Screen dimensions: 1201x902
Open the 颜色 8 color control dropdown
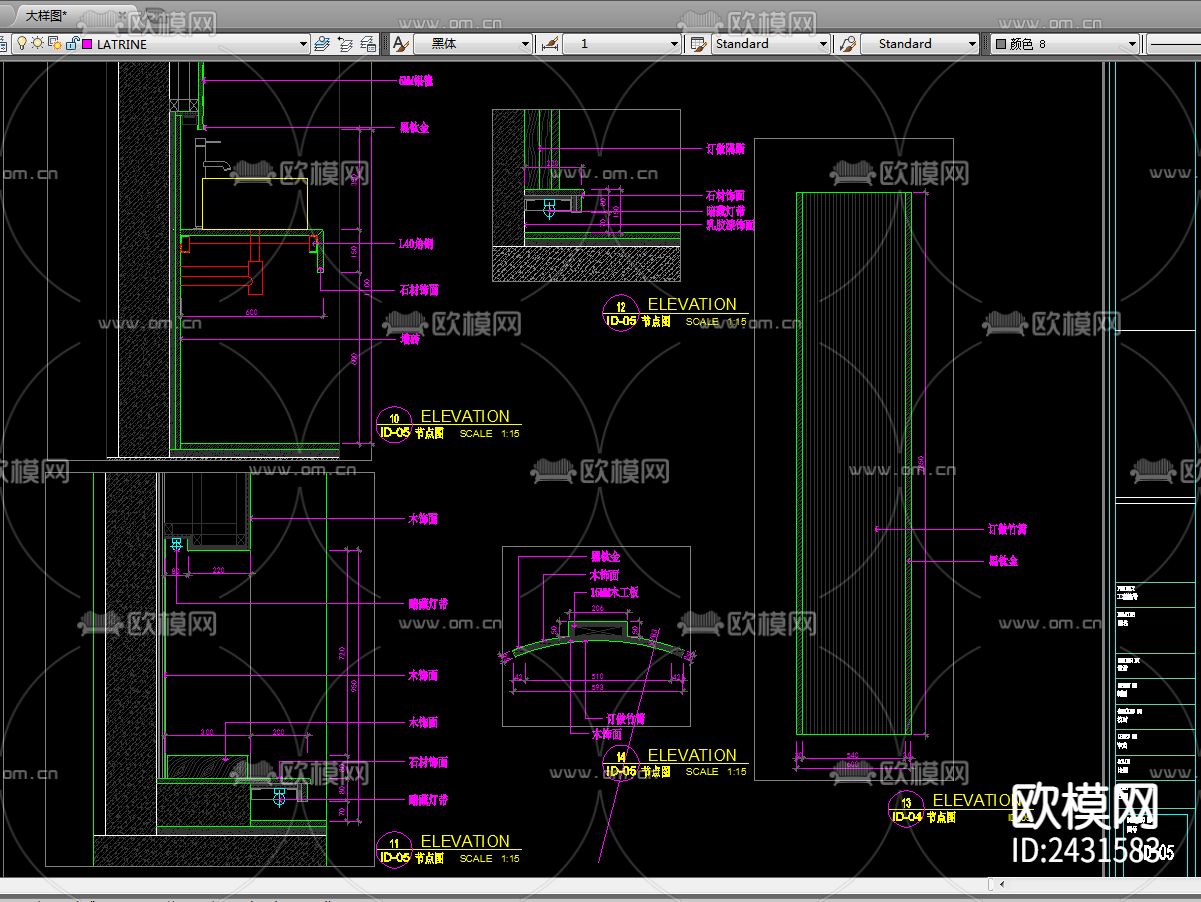pyautogui.click(x=1132, y=44)
